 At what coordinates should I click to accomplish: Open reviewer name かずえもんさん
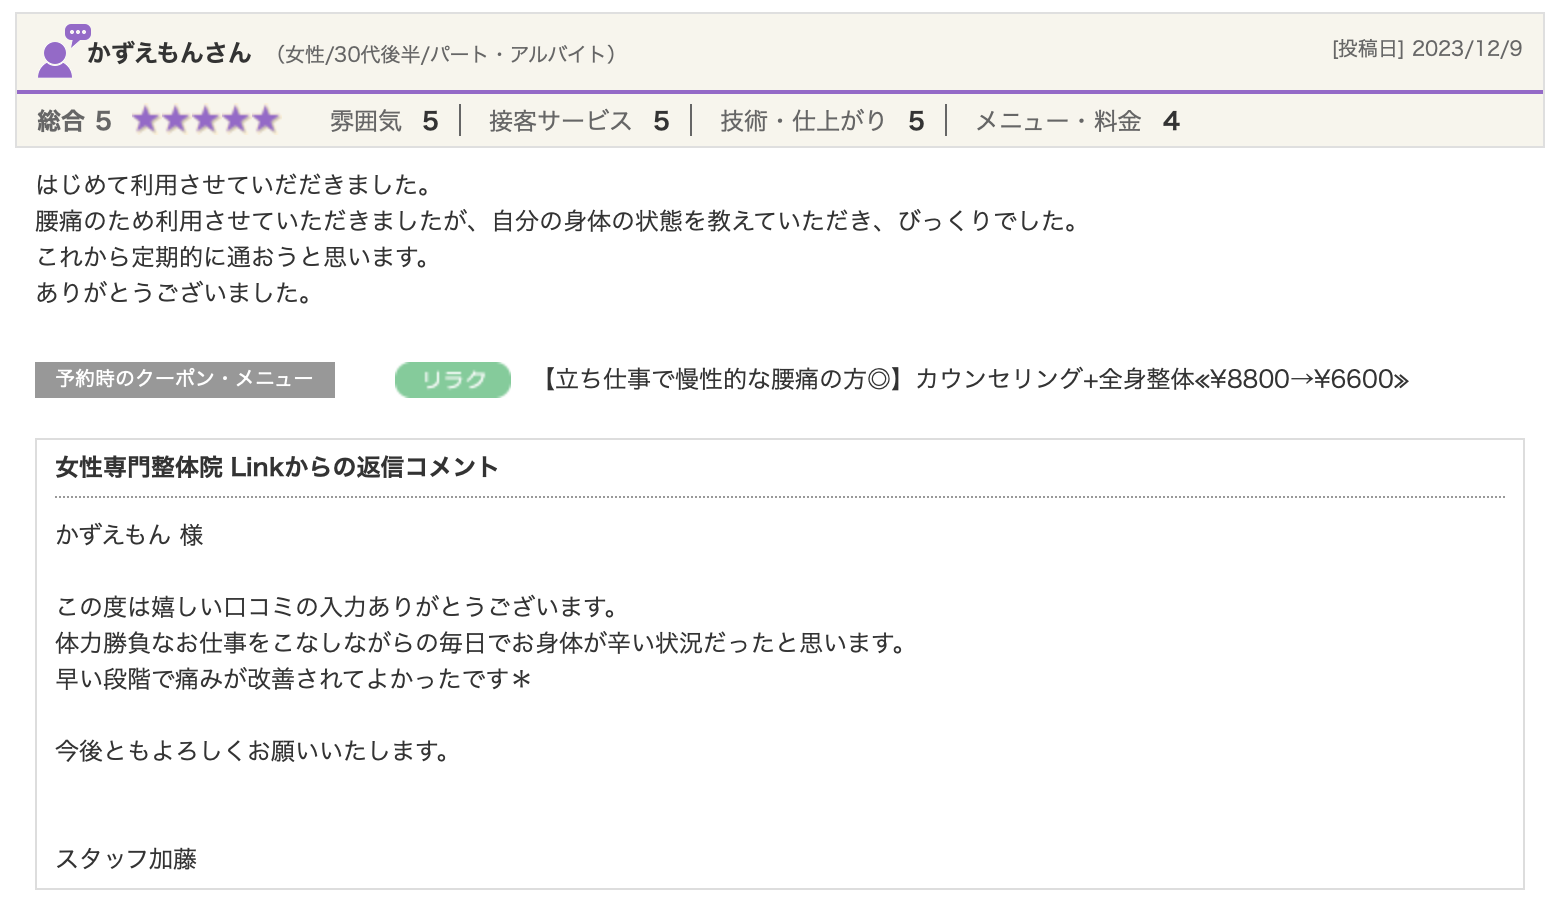click(x=169, y=53)
